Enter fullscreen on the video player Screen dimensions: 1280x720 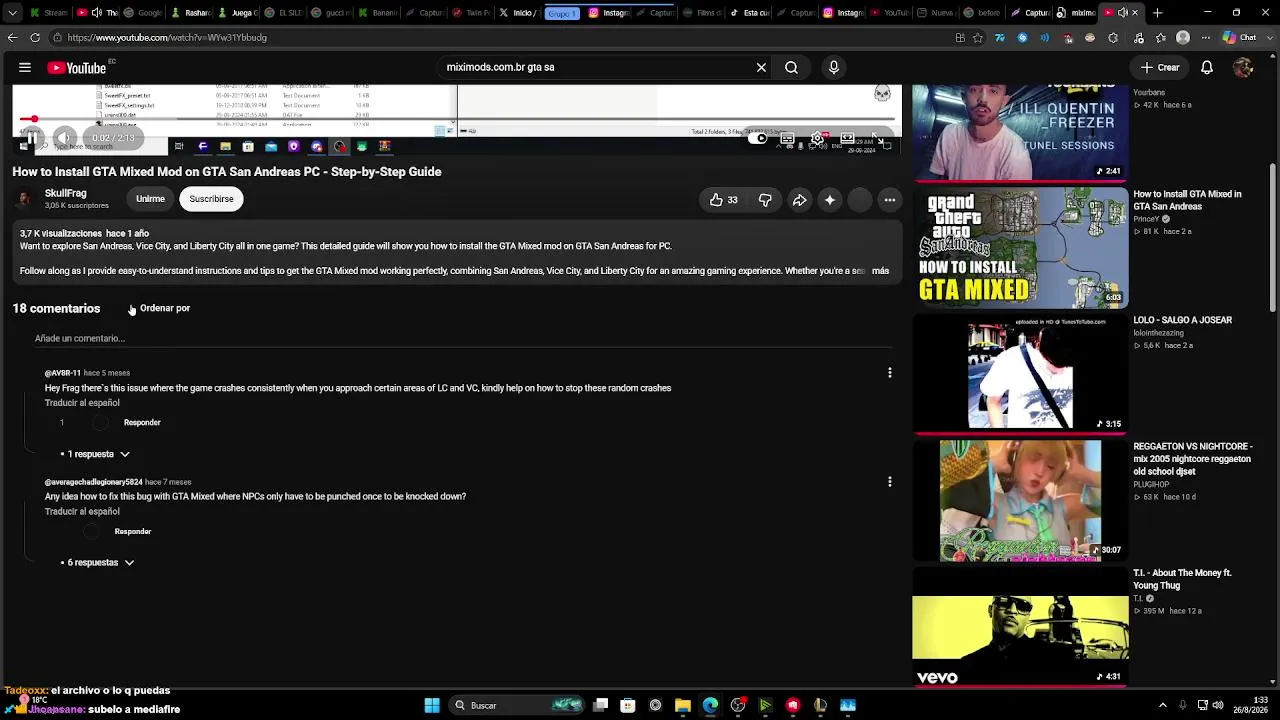[877, 138]
